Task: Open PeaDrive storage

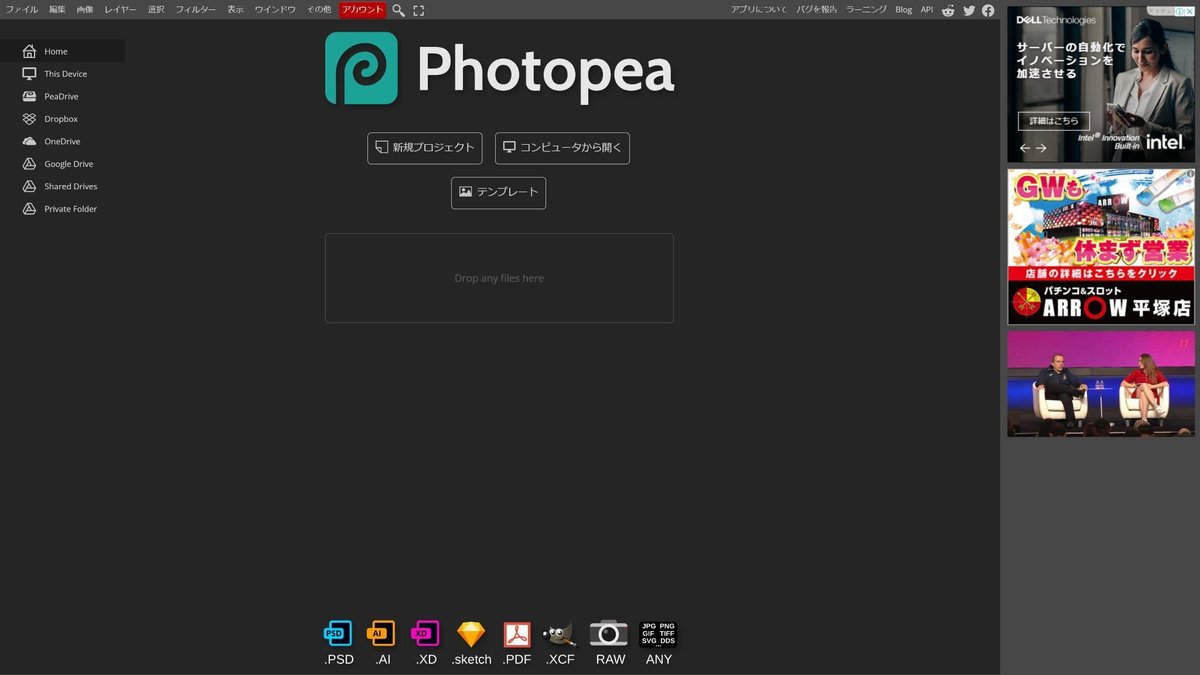Action: point(62,96)
